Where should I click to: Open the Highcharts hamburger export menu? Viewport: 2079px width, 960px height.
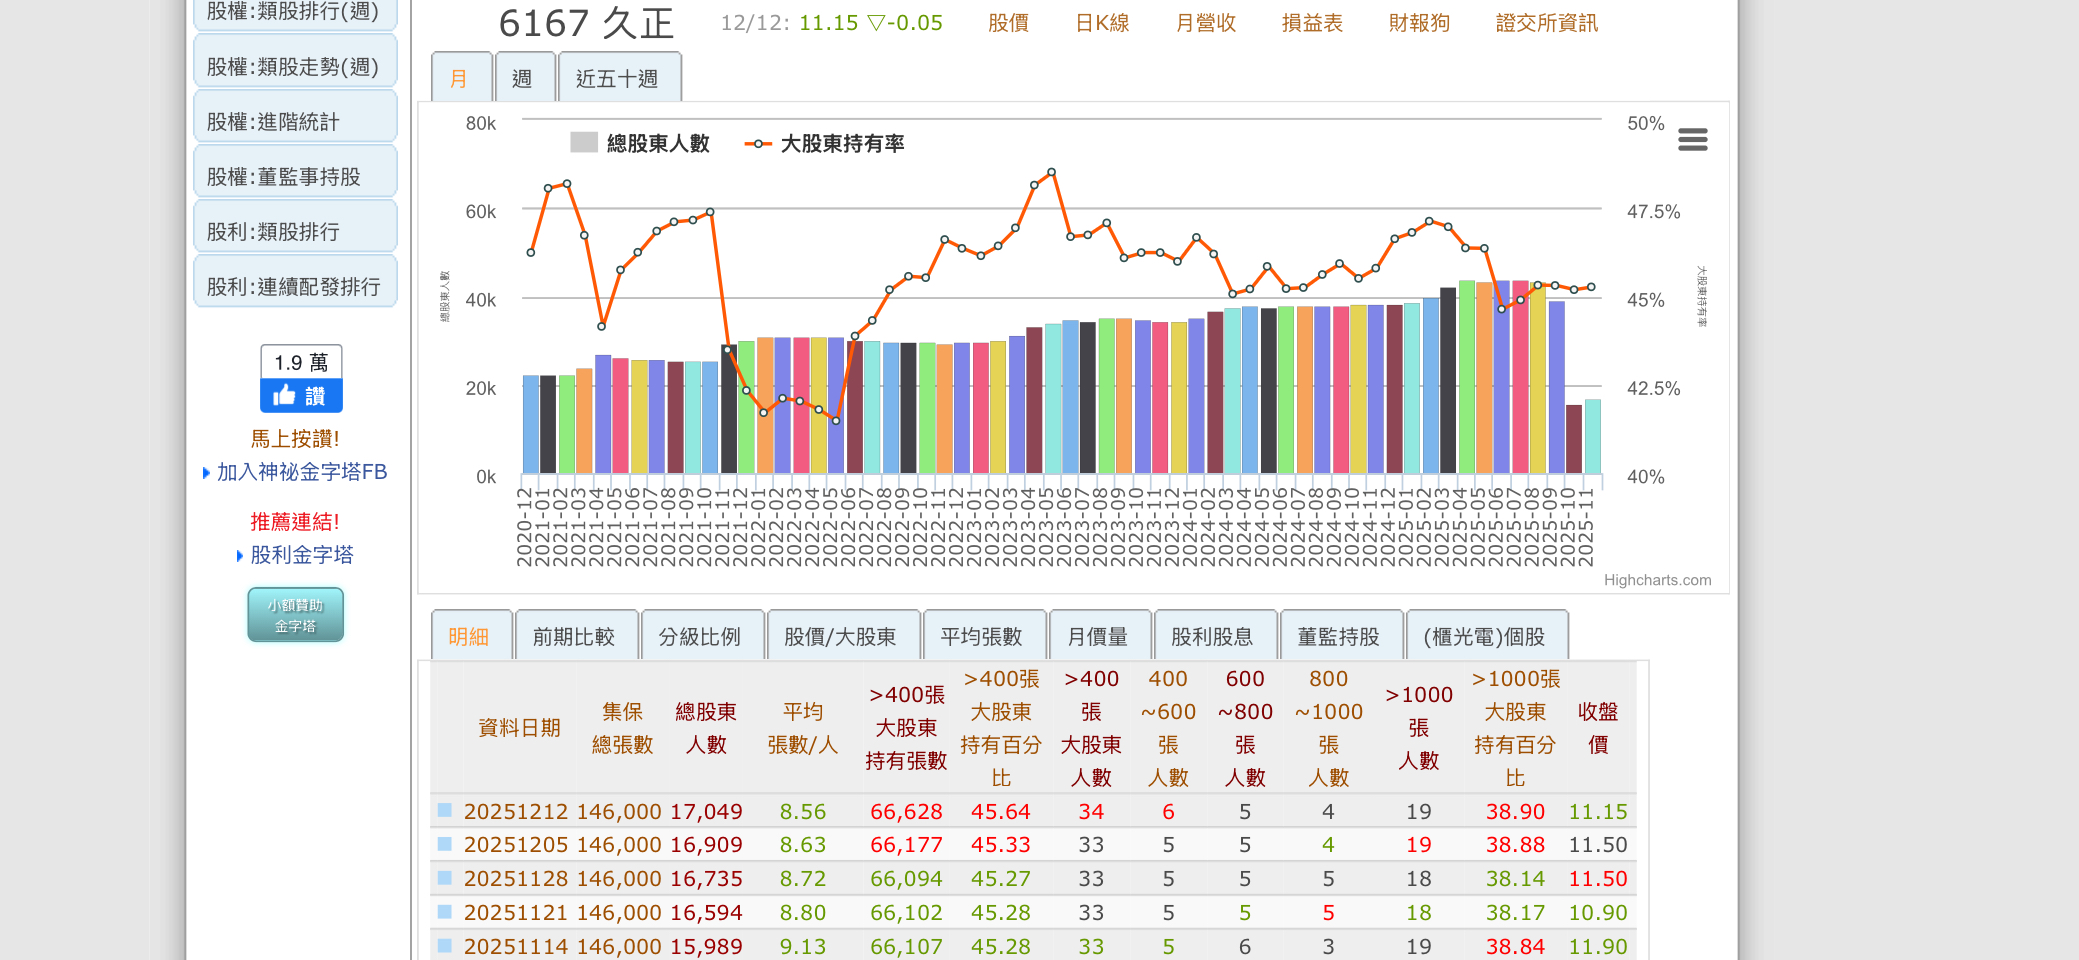[1692, 140]
